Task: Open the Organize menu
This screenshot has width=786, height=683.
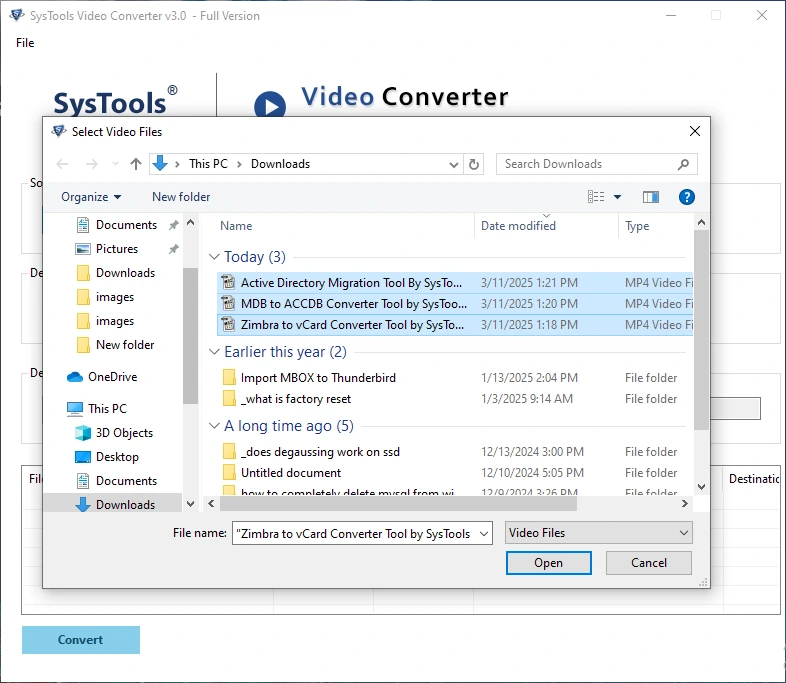Action: (x=91, y=197)
